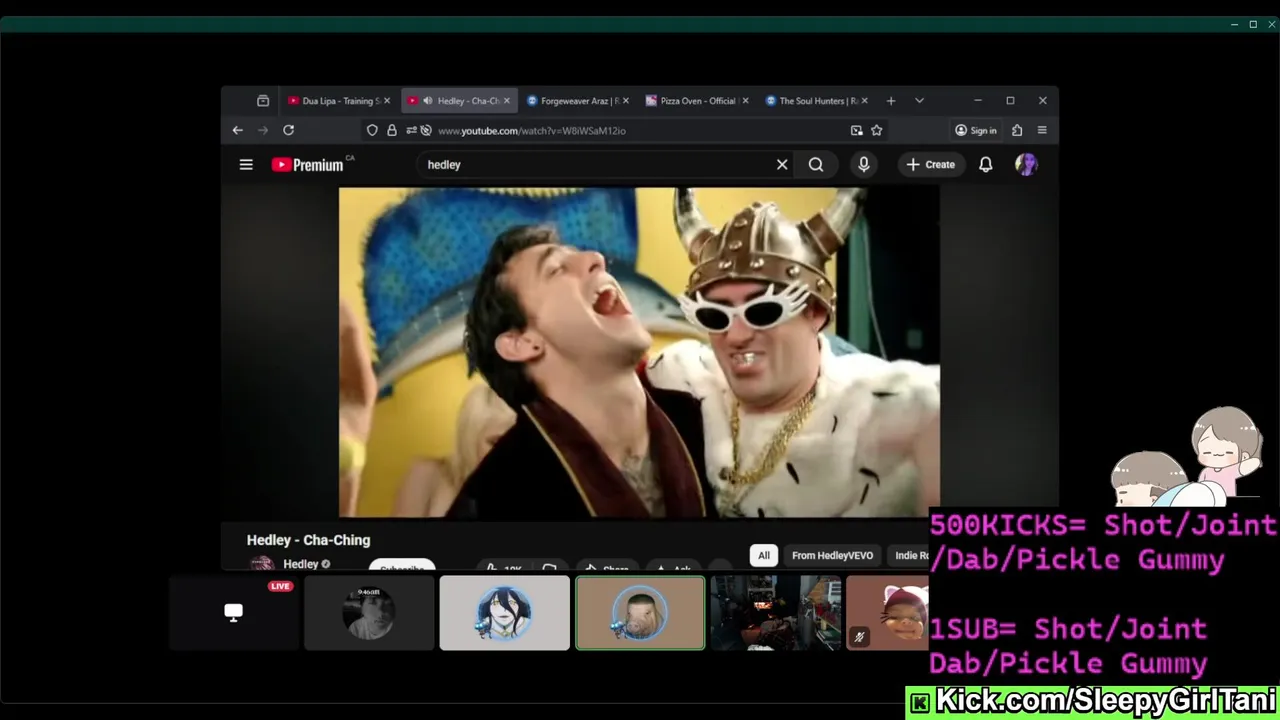The image size is (1280, 720).
Task: Close the Soul Hunters tab
Action: 864,101
